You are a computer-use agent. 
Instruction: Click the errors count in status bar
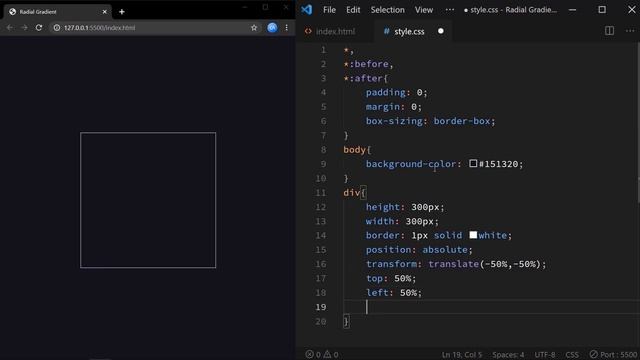pos(313,354)
